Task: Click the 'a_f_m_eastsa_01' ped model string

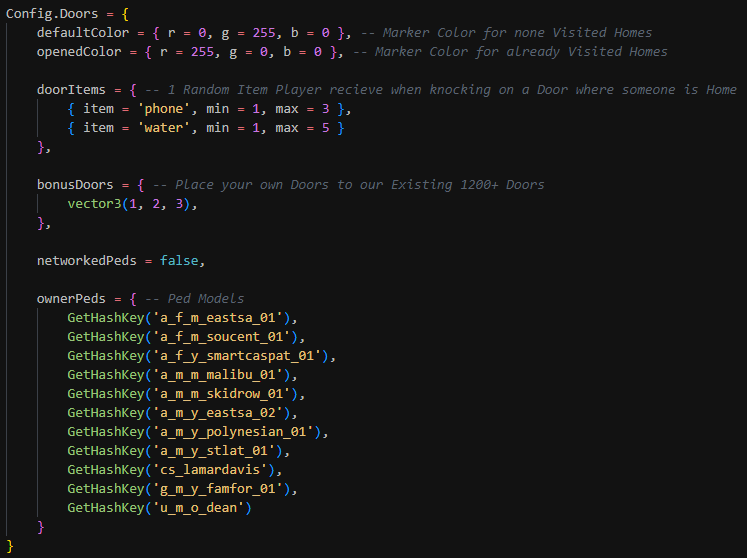Action: 222,318
